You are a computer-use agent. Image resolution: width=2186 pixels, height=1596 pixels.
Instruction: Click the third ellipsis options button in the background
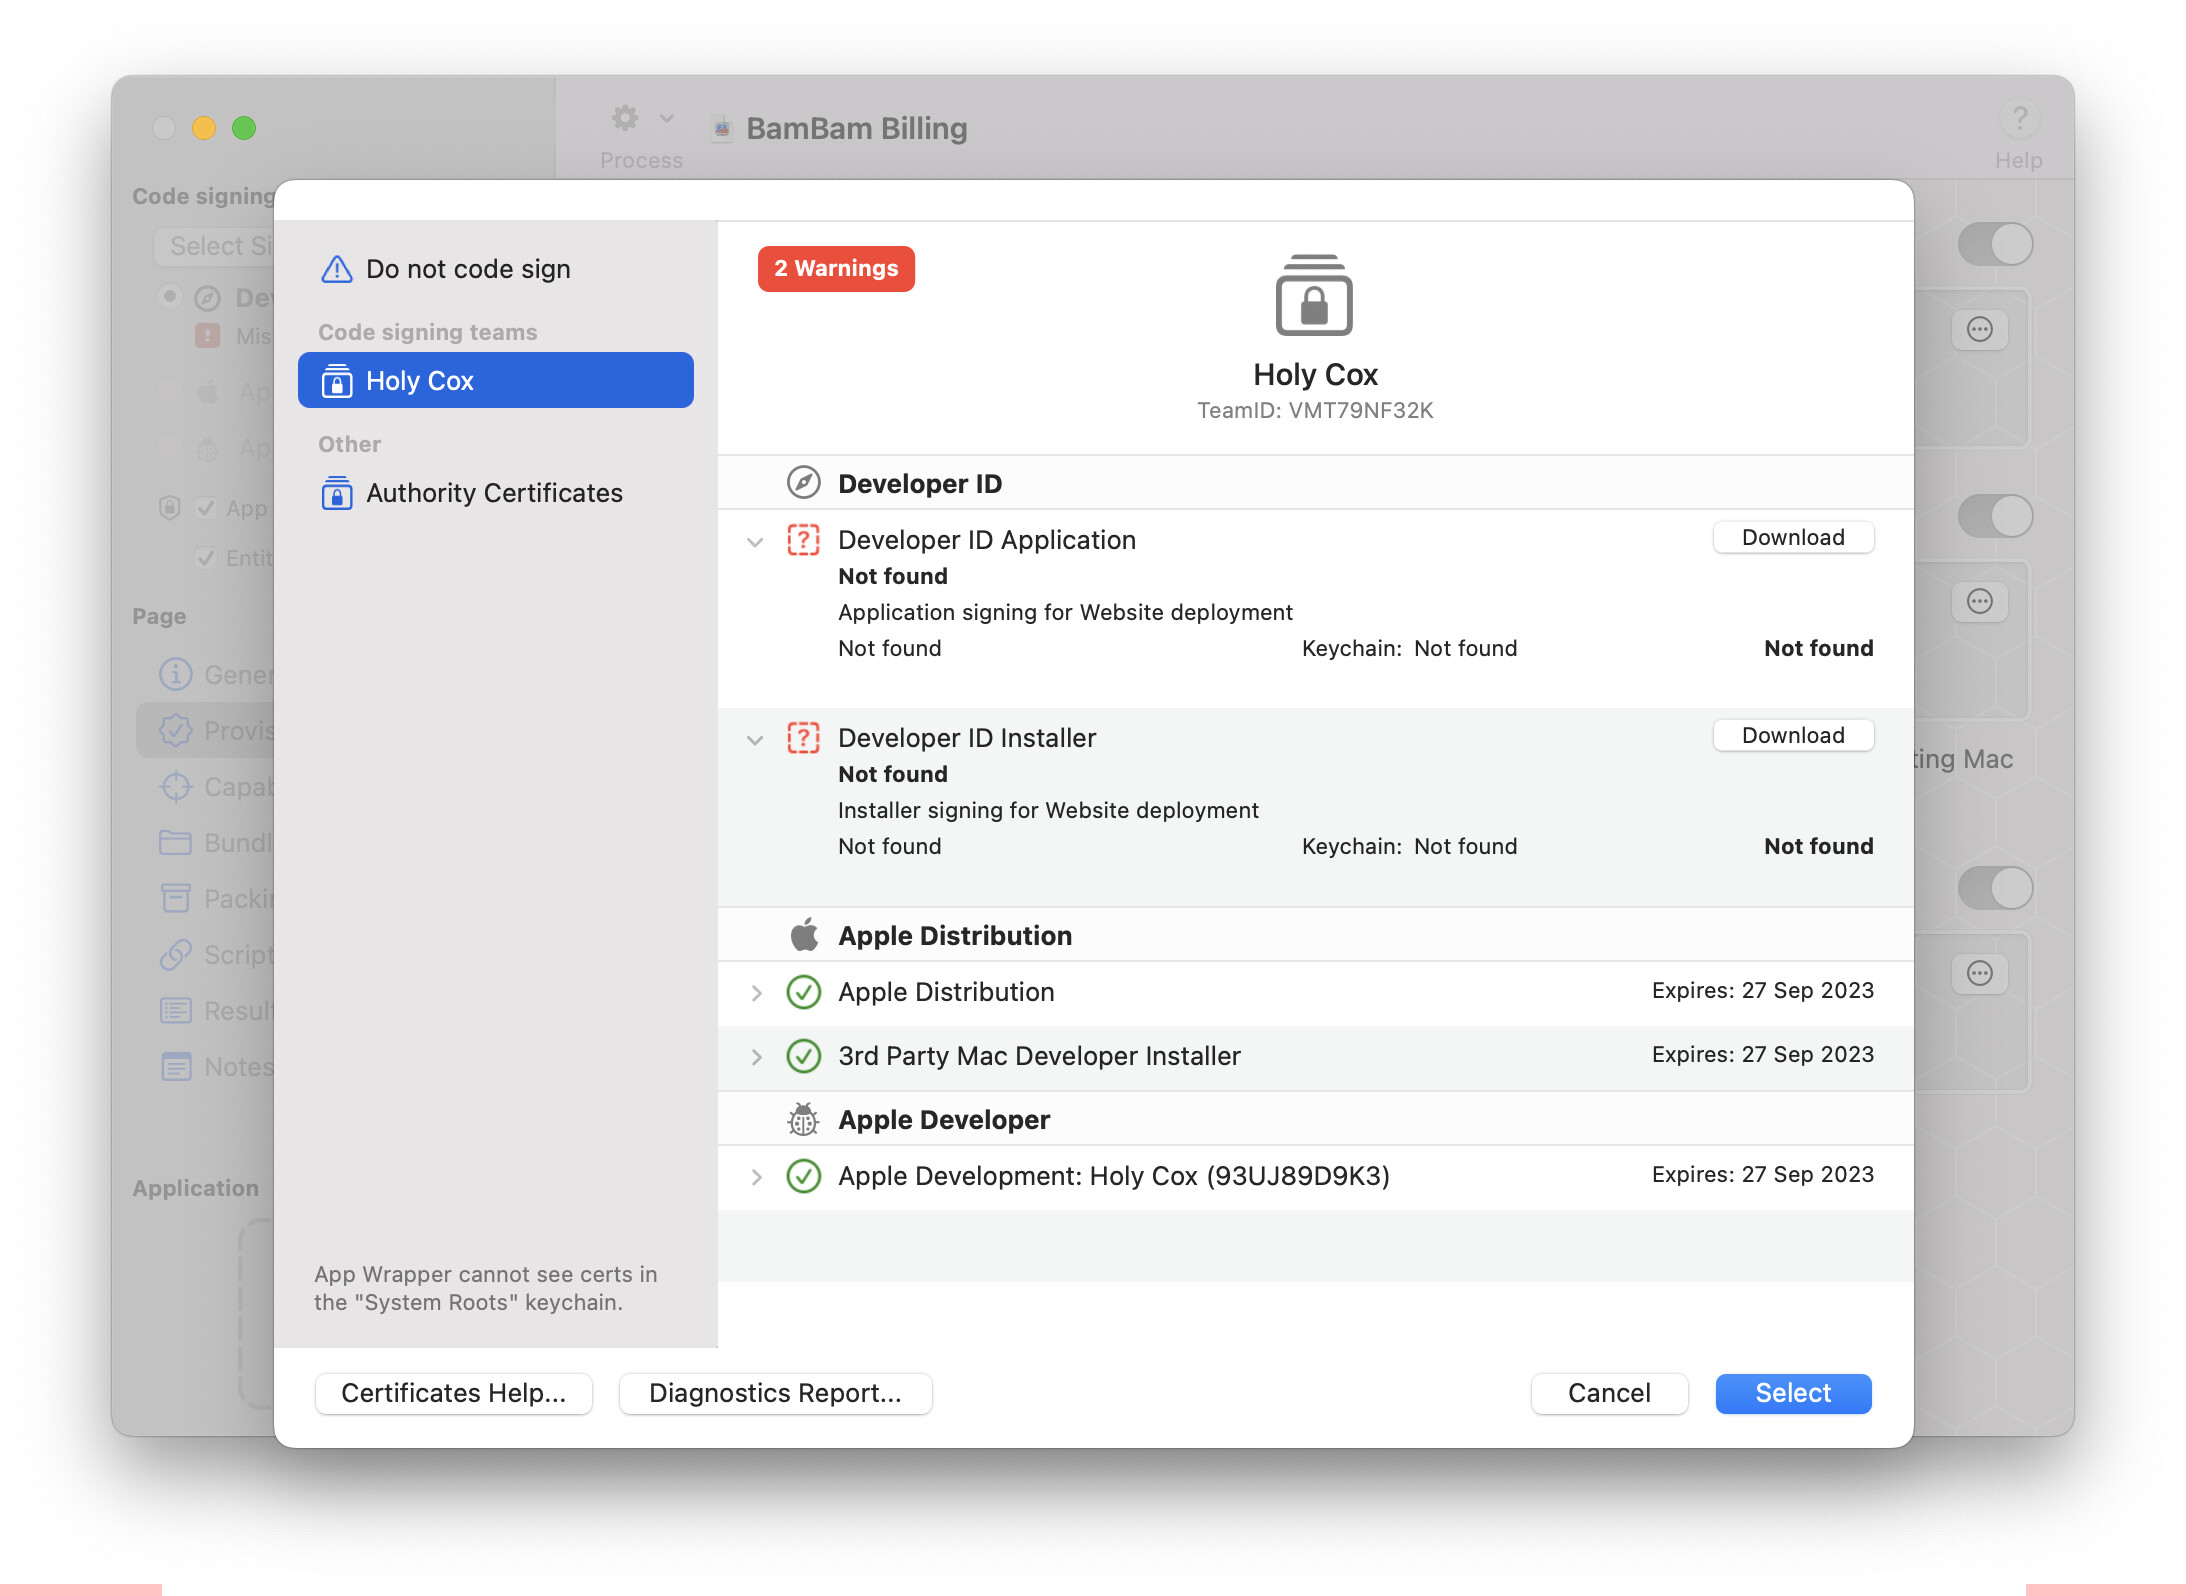pyautogui.click(x=1979, y=973)
